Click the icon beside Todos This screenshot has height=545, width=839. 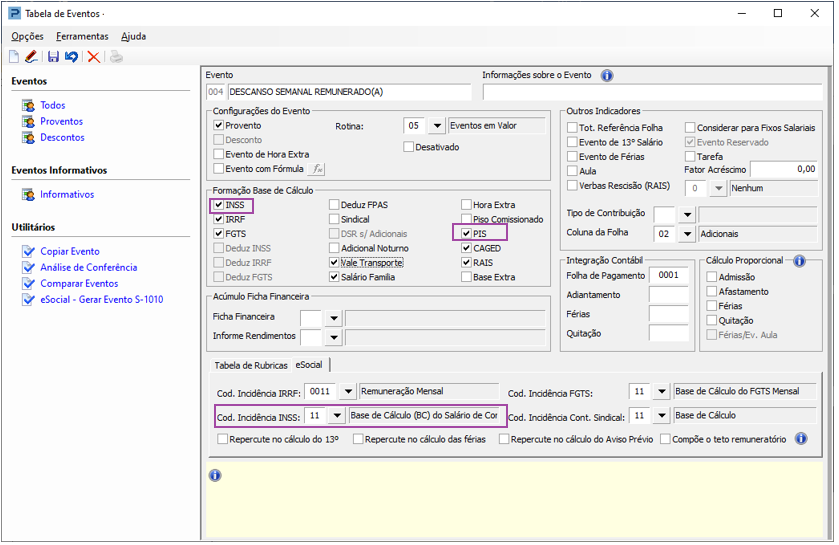(x=28, y=105)
